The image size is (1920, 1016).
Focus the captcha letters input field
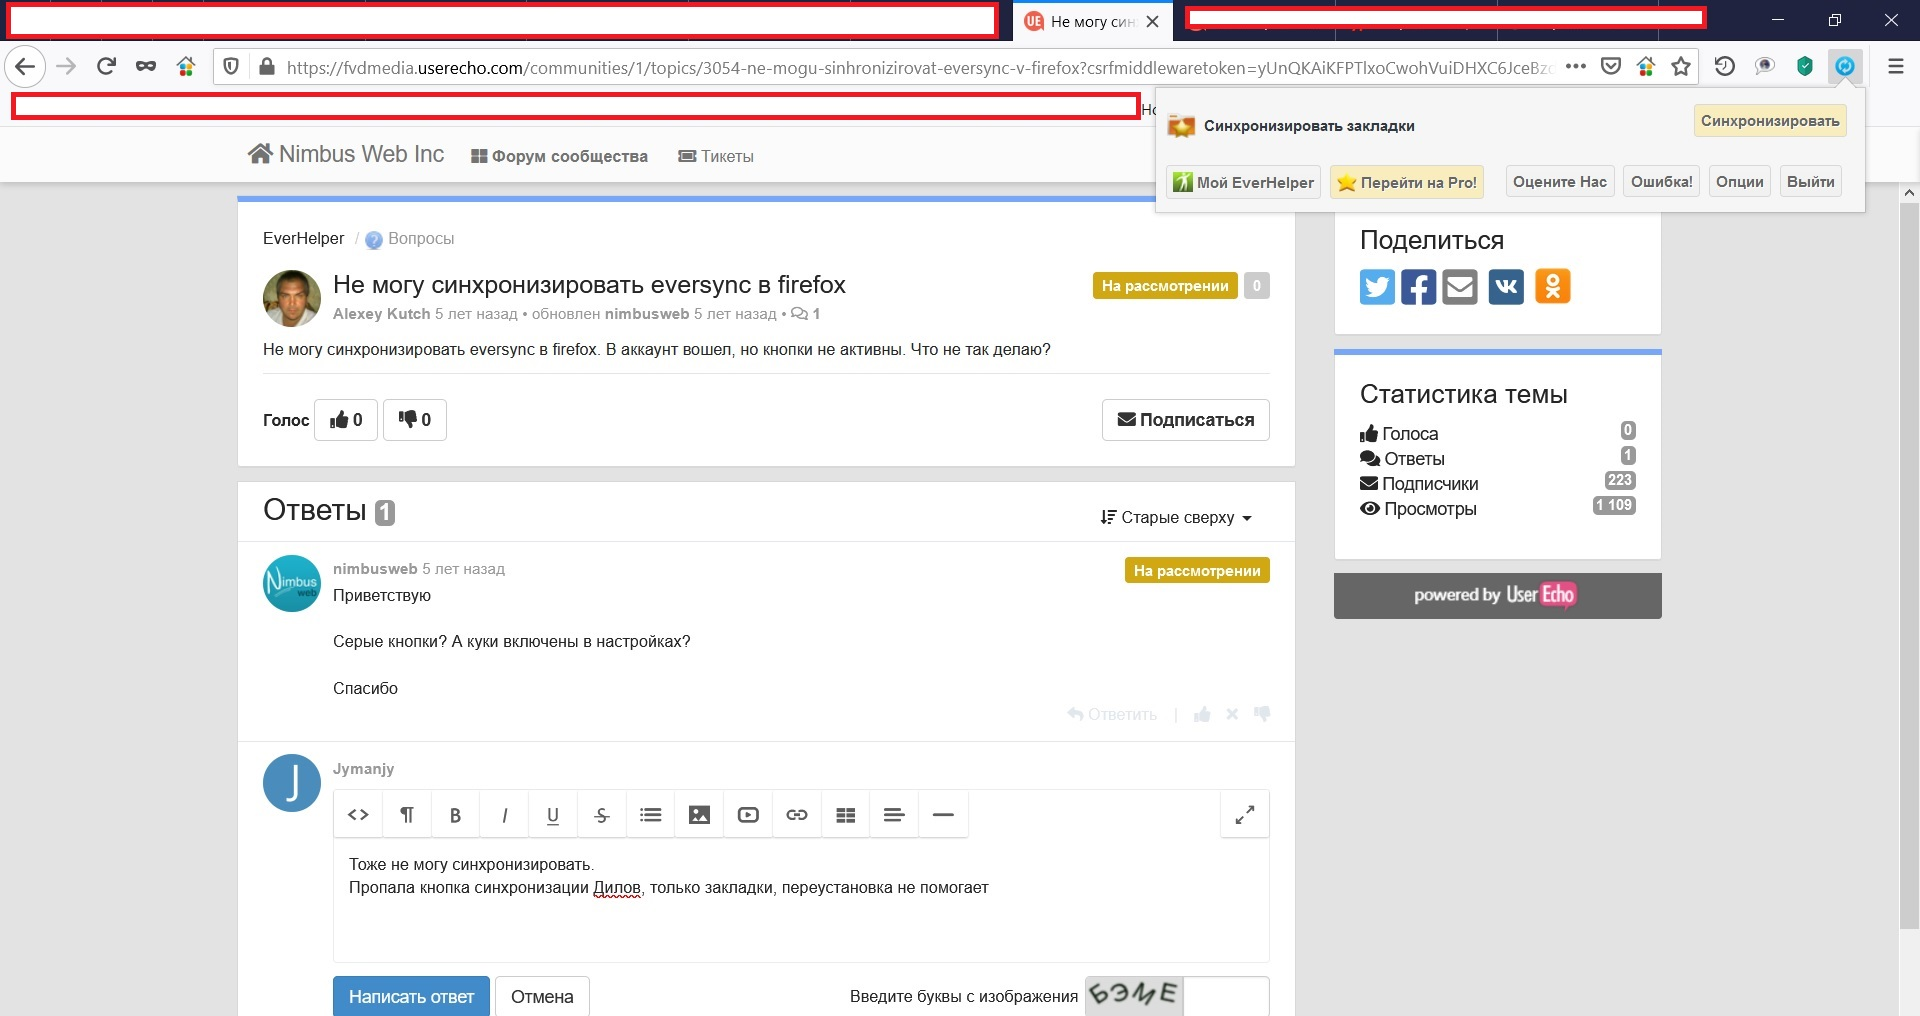1226,996
